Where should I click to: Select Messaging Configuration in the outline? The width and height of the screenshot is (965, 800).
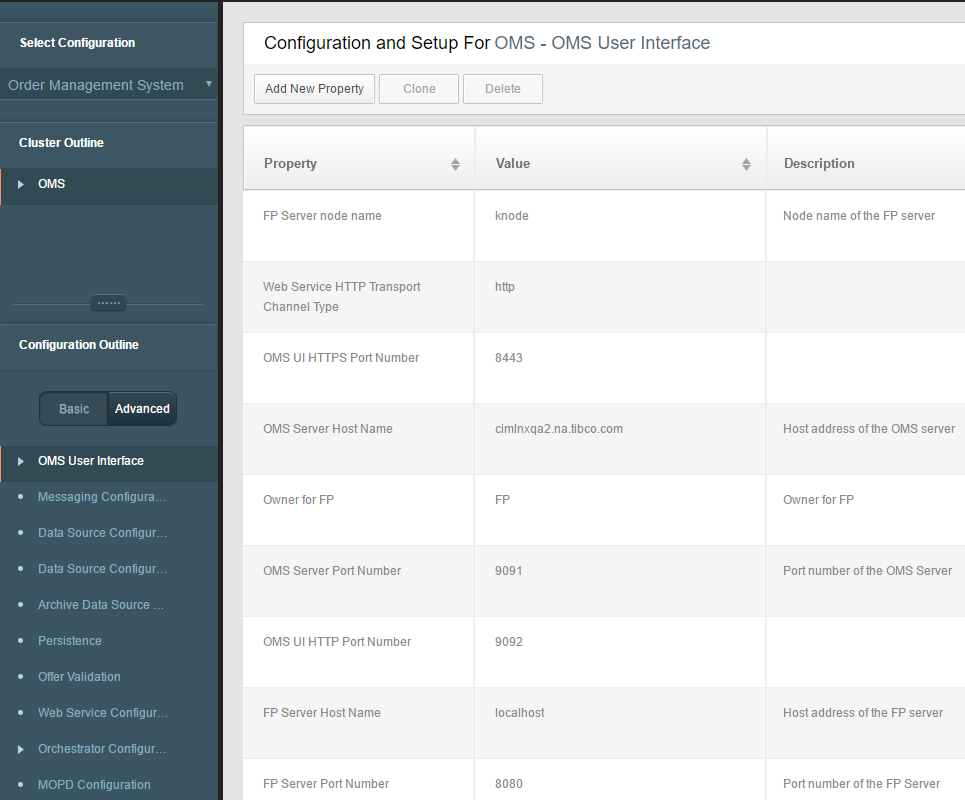click(x=101, y=497)
